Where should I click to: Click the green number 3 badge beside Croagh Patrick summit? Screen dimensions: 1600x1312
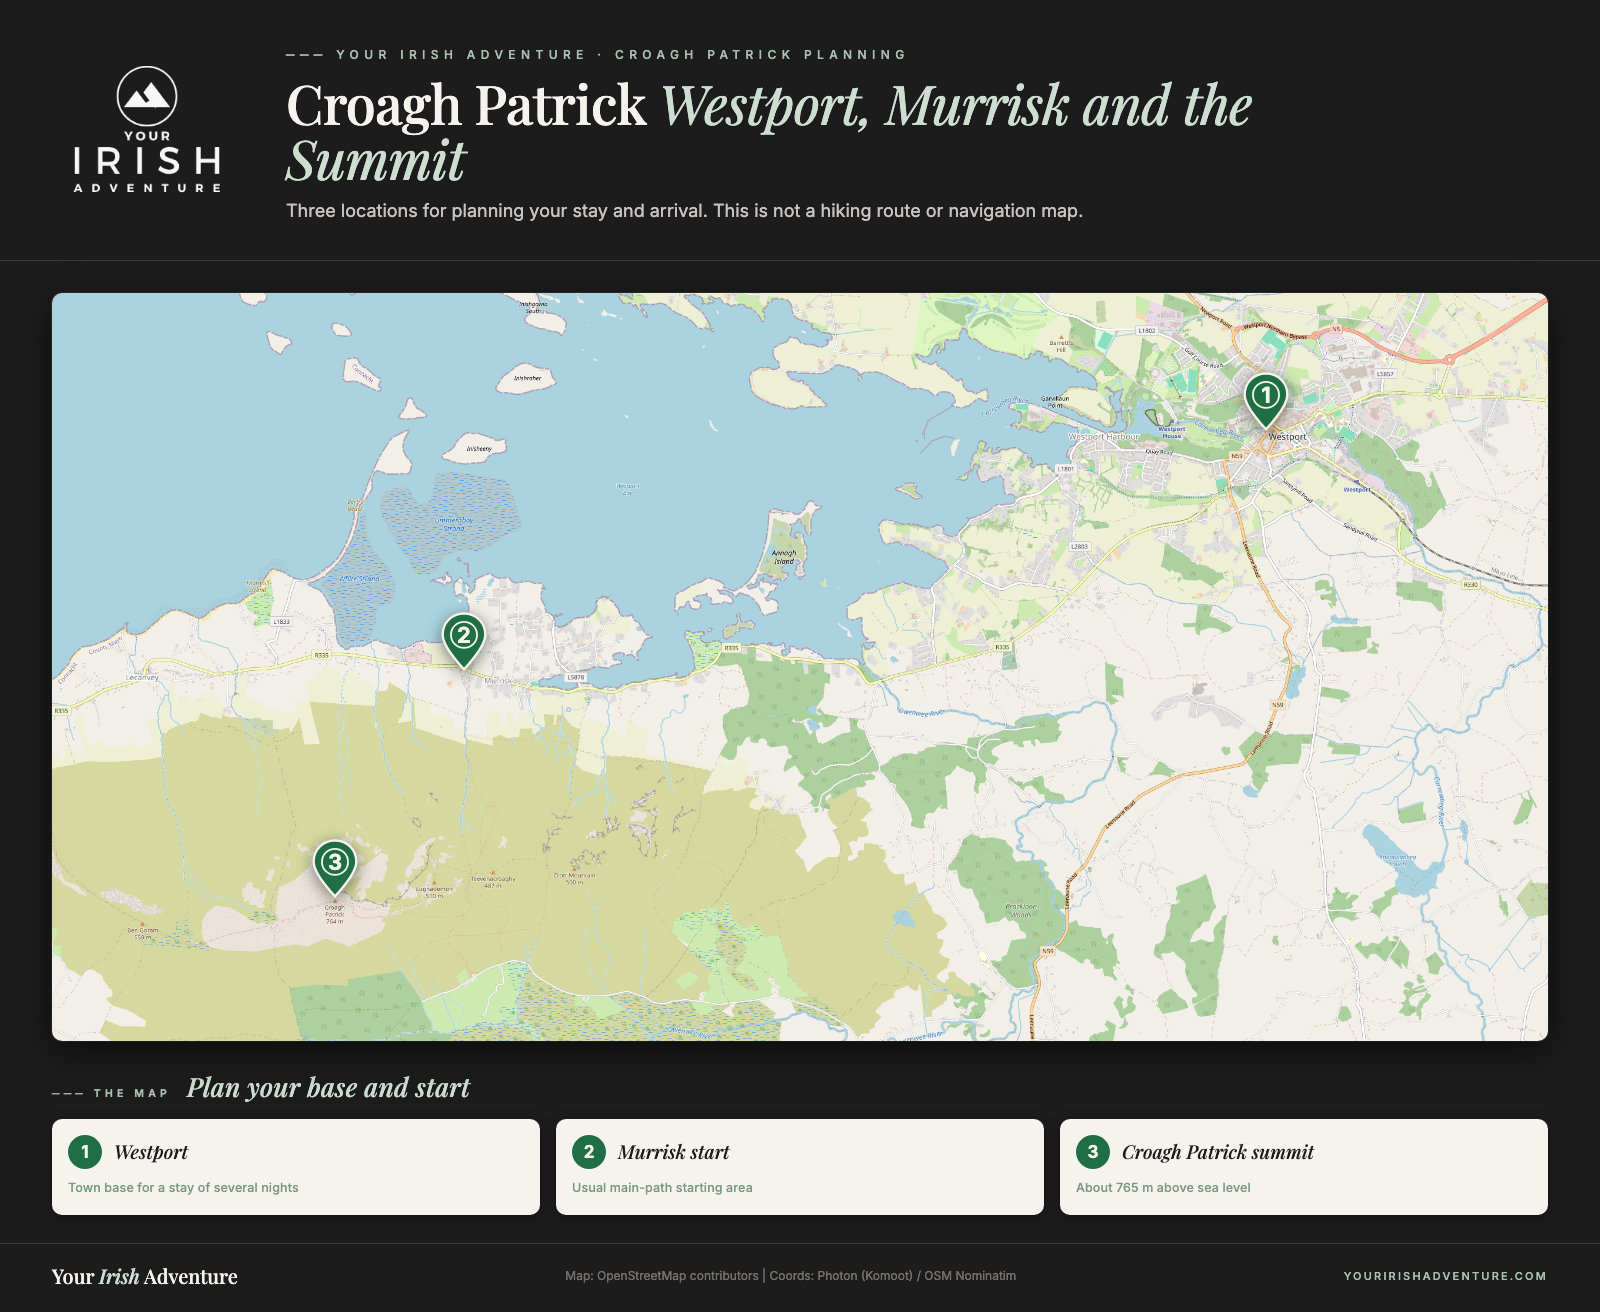click(x=1093, y=1152)
